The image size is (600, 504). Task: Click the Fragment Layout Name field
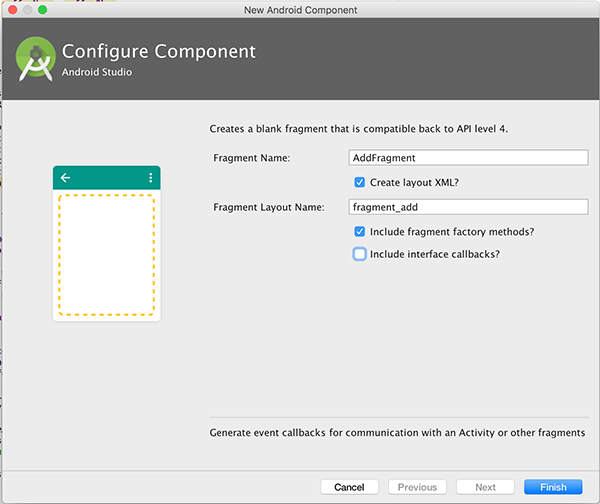point(468,207)
